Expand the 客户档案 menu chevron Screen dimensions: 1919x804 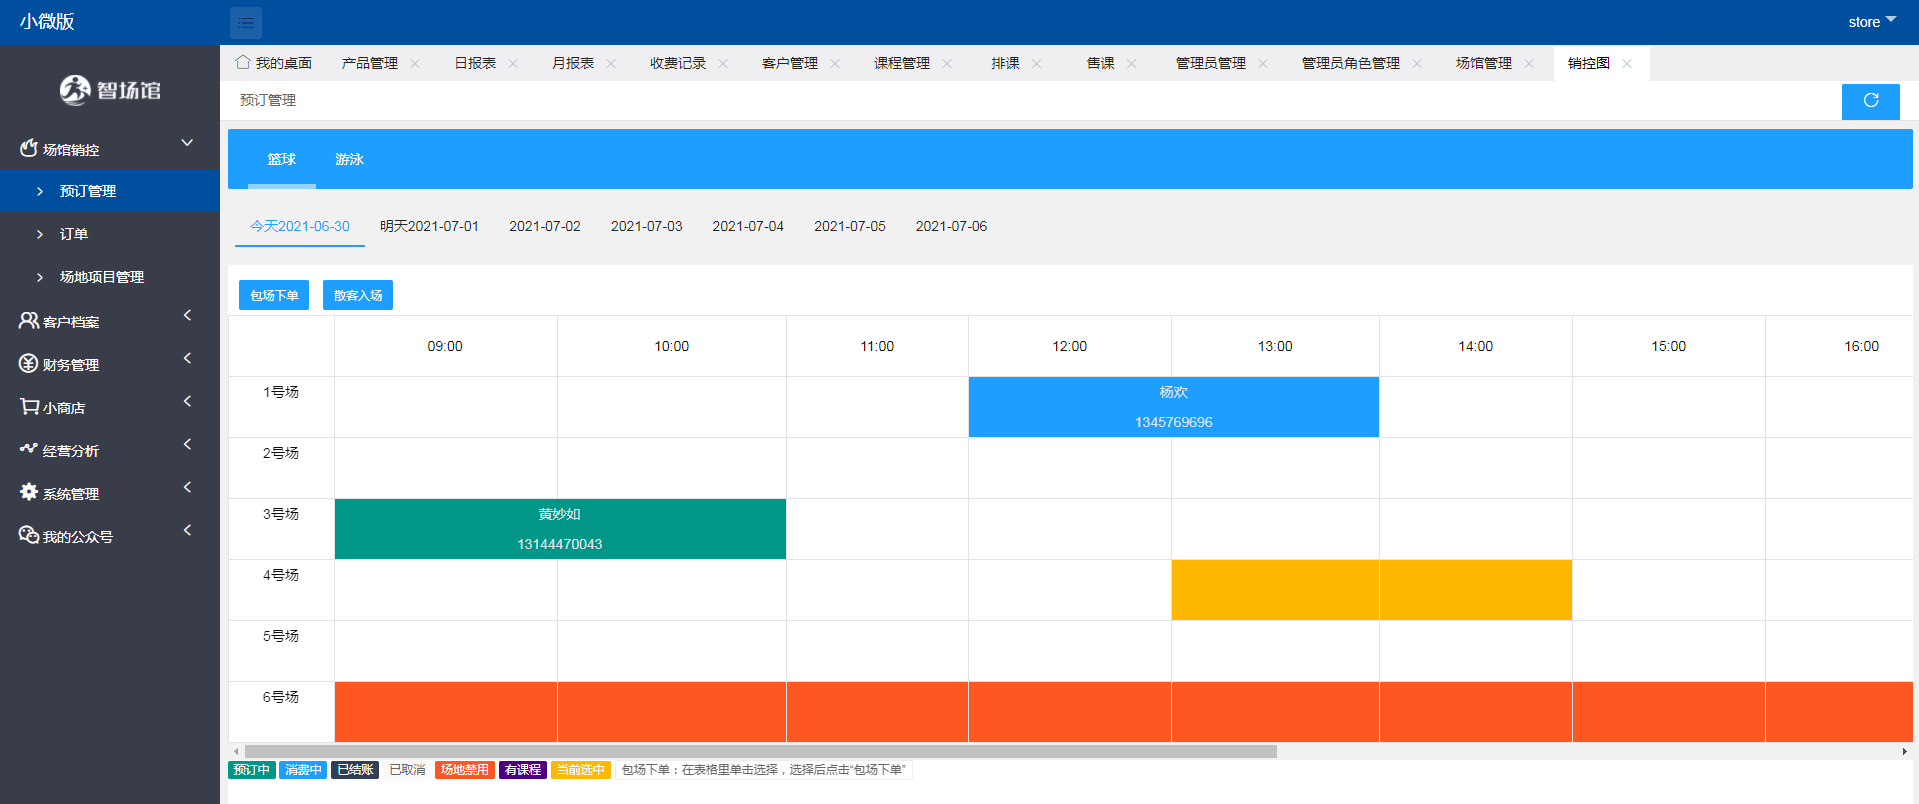click(x=187, y=316)
